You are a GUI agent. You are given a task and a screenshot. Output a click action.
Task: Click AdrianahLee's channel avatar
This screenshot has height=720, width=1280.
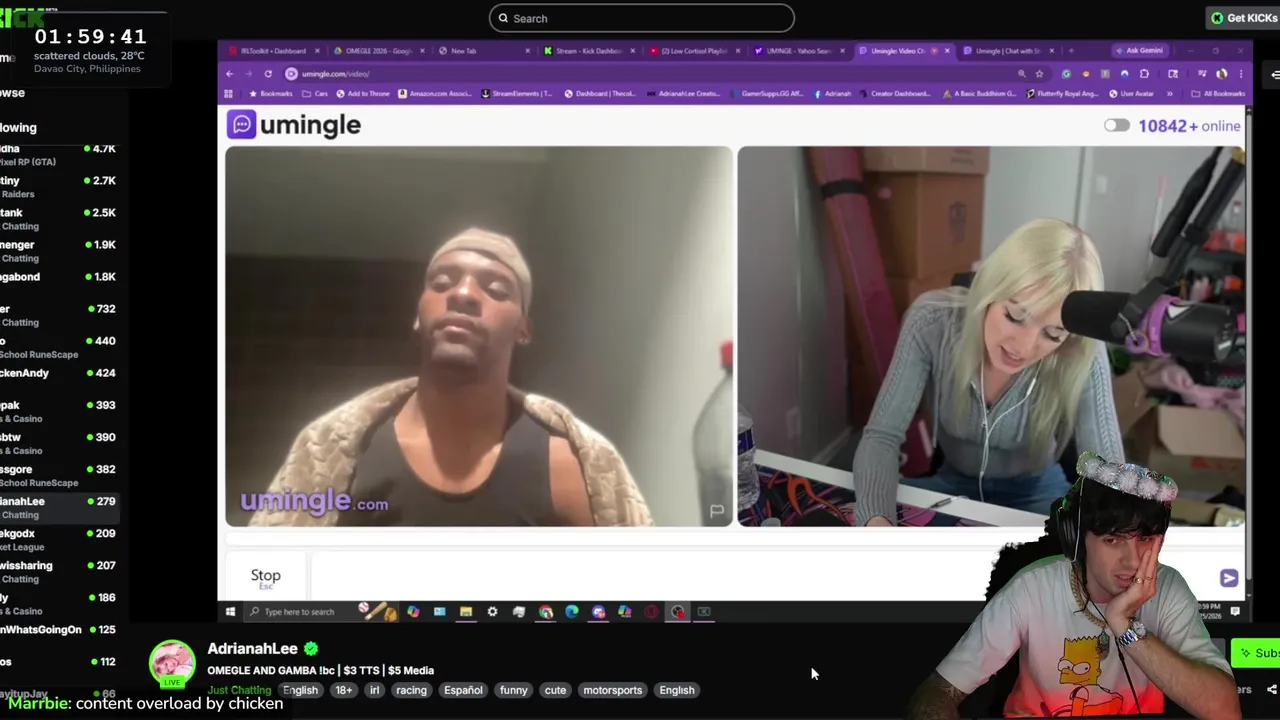pos(172,664)
